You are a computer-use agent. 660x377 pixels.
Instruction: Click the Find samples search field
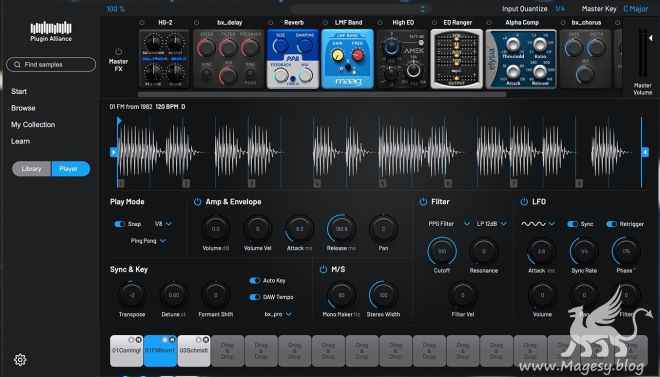(x=51, y=64)
